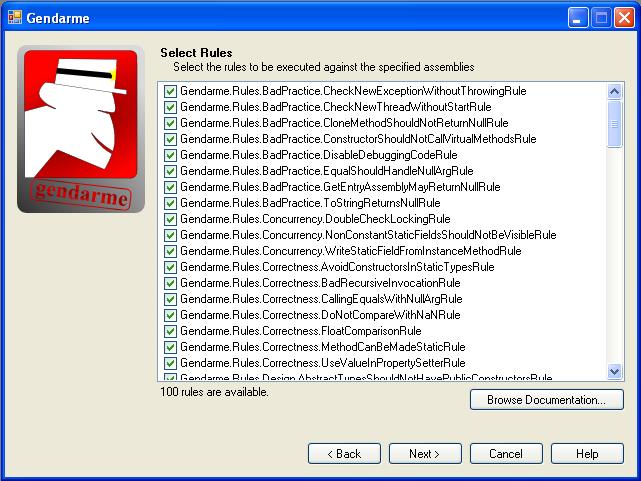Toggle AvoidConstructorsInStaticTypesRule checkbox

170,267
